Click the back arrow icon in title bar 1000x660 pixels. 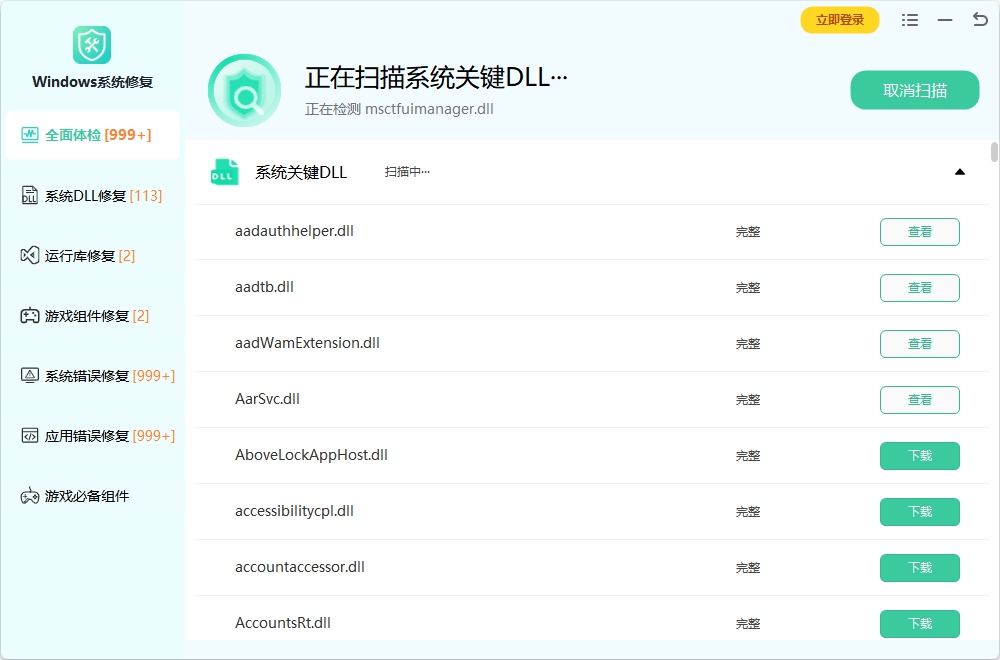pyautogui.click(x=979, y=20)
